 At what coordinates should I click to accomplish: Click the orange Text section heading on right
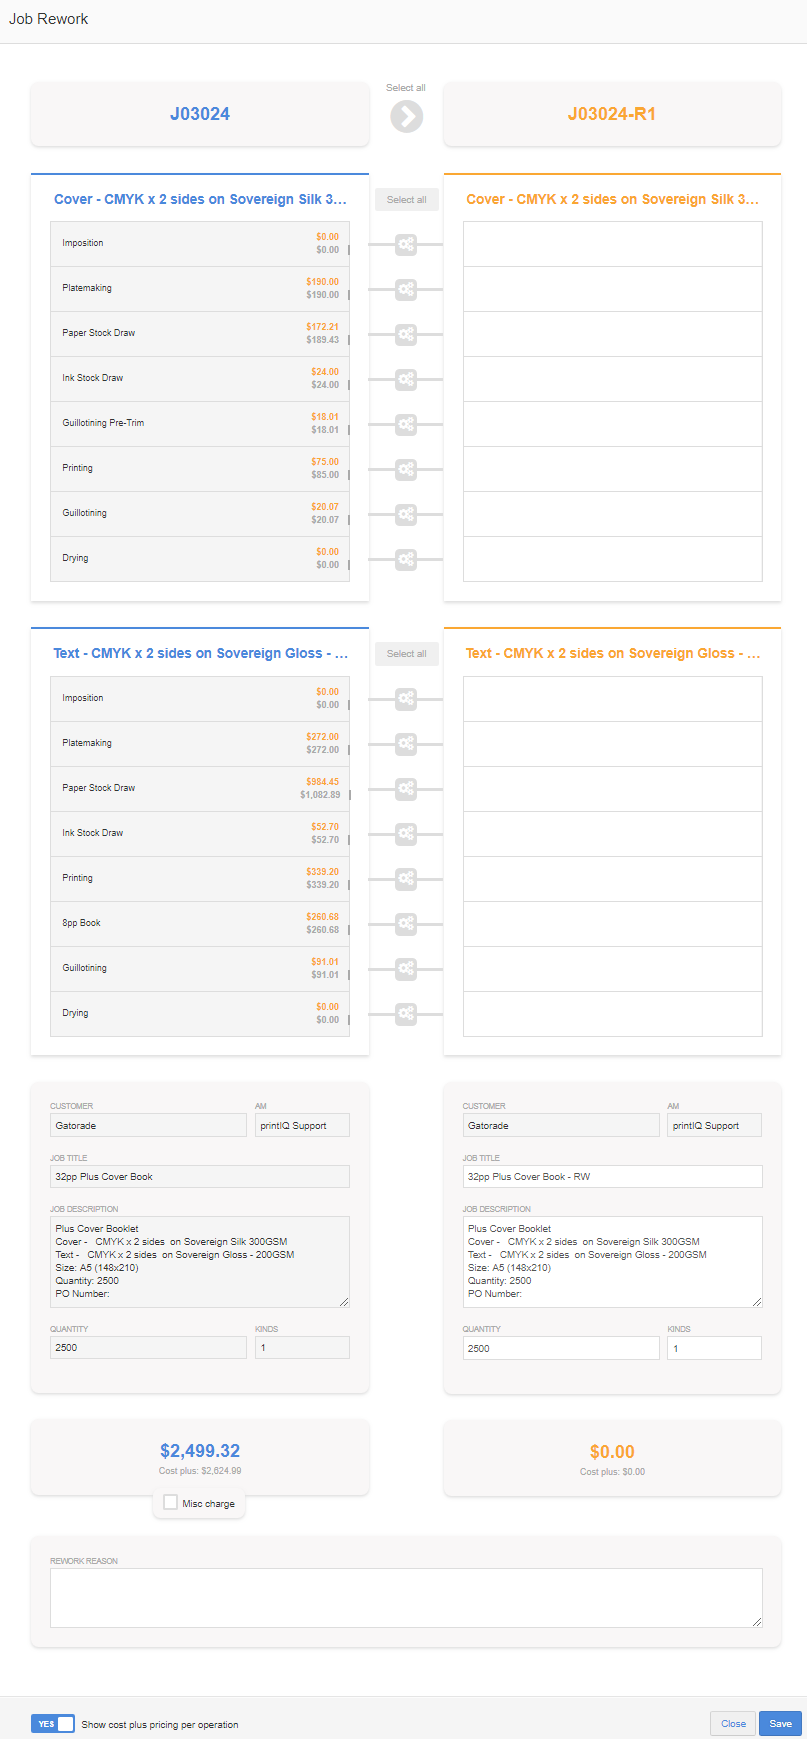click(x=612, y=653)
